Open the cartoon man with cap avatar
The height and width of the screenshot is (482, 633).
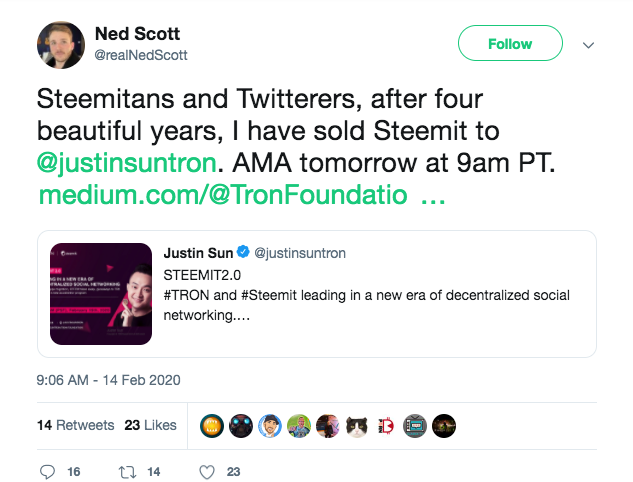pyautogui.click(x=270, y=426)
